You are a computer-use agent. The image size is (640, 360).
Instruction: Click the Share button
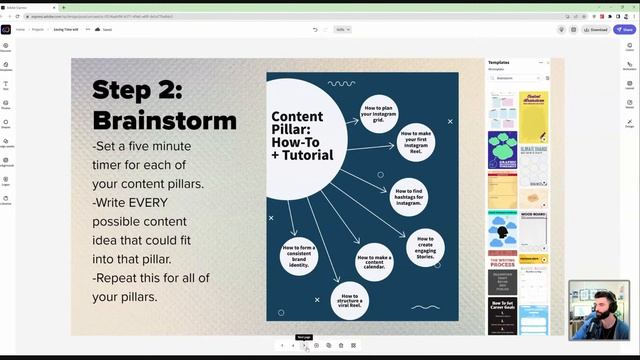click(625, 29)
